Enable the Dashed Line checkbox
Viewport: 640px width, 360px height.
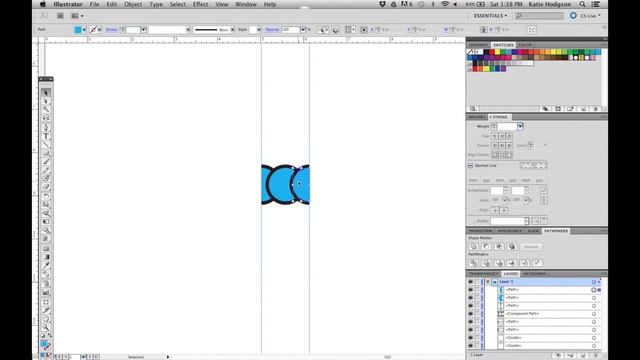[470, 166]
